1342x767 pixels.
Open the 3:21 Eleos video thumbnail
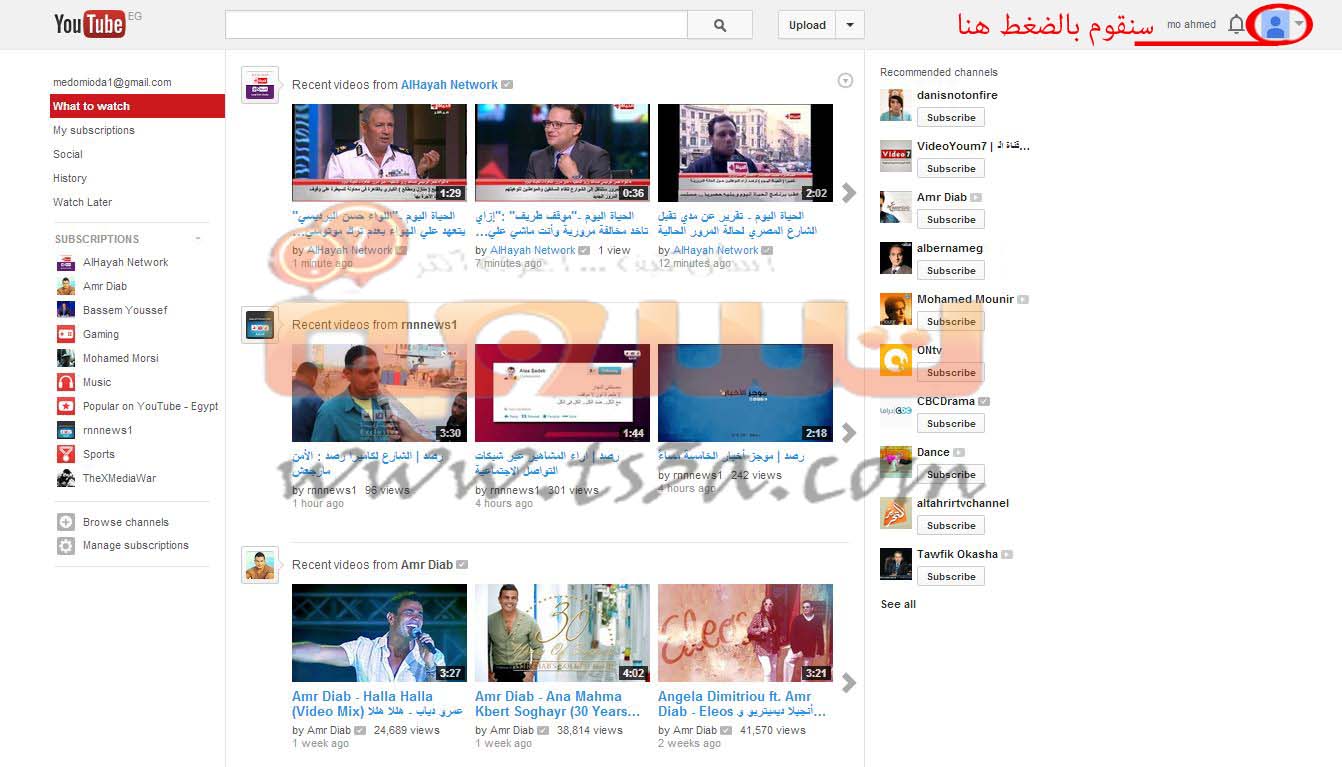coord(745,633)
